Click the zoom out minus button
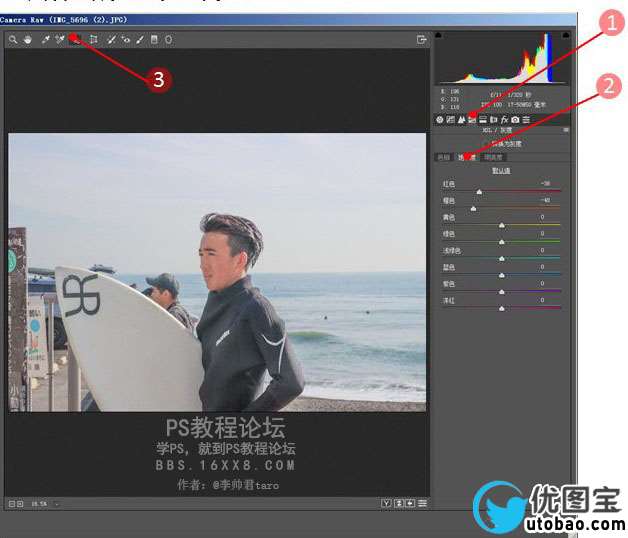Image resolution: width=628 pixels, height=538 pixels. (12, 504)
